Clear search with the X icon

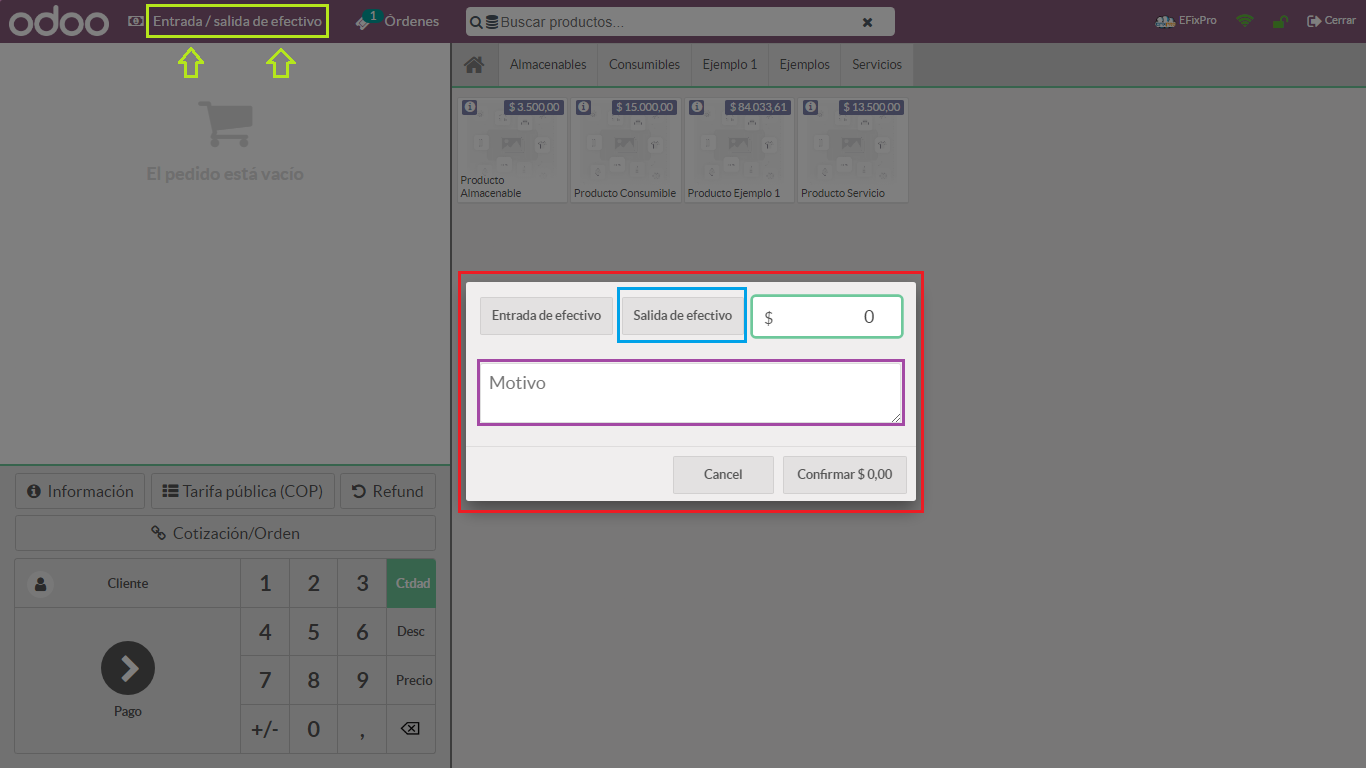pos(867,22)
